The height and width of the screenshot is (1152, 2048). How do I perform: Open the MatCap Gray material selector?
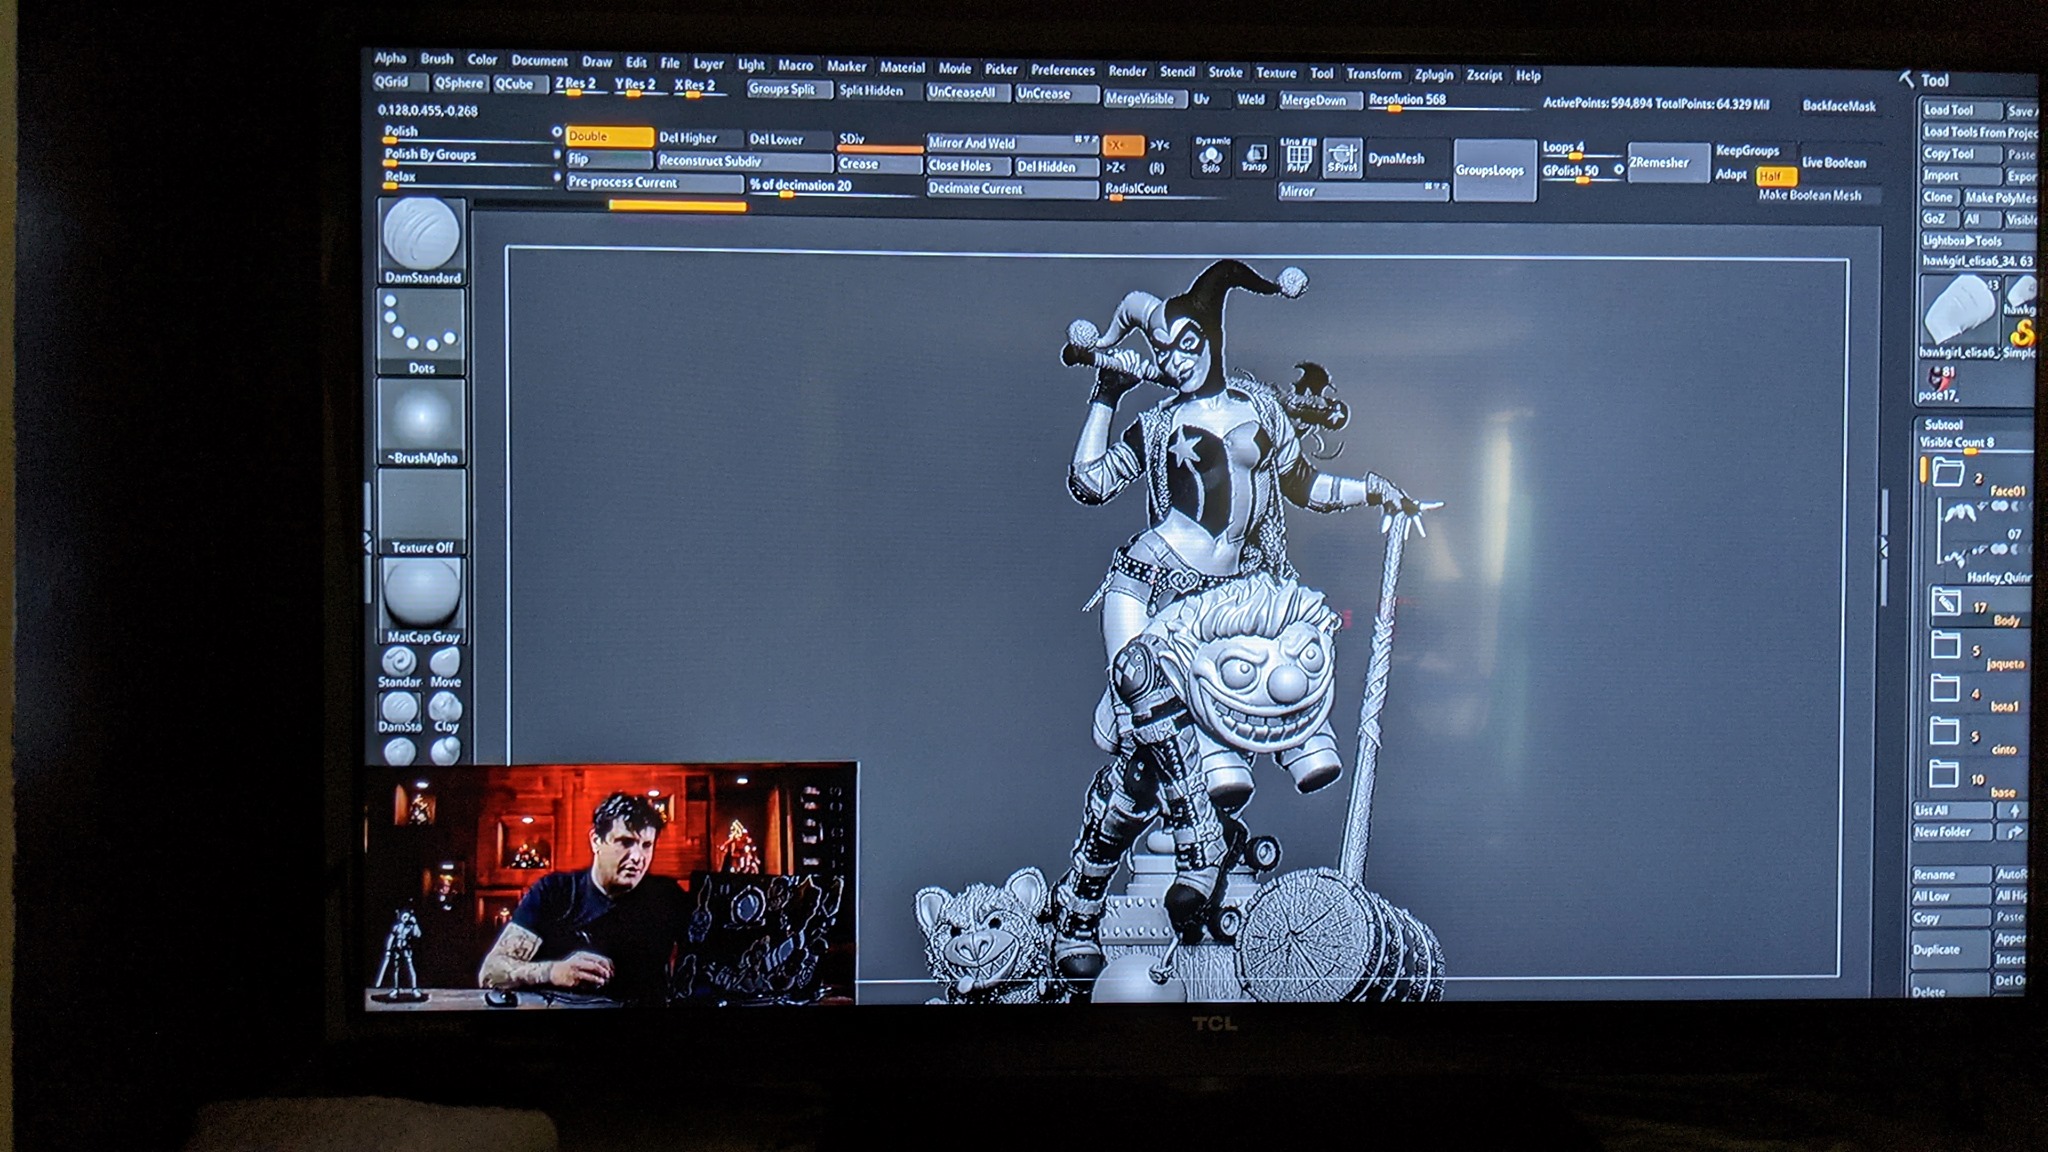point(421,601)
